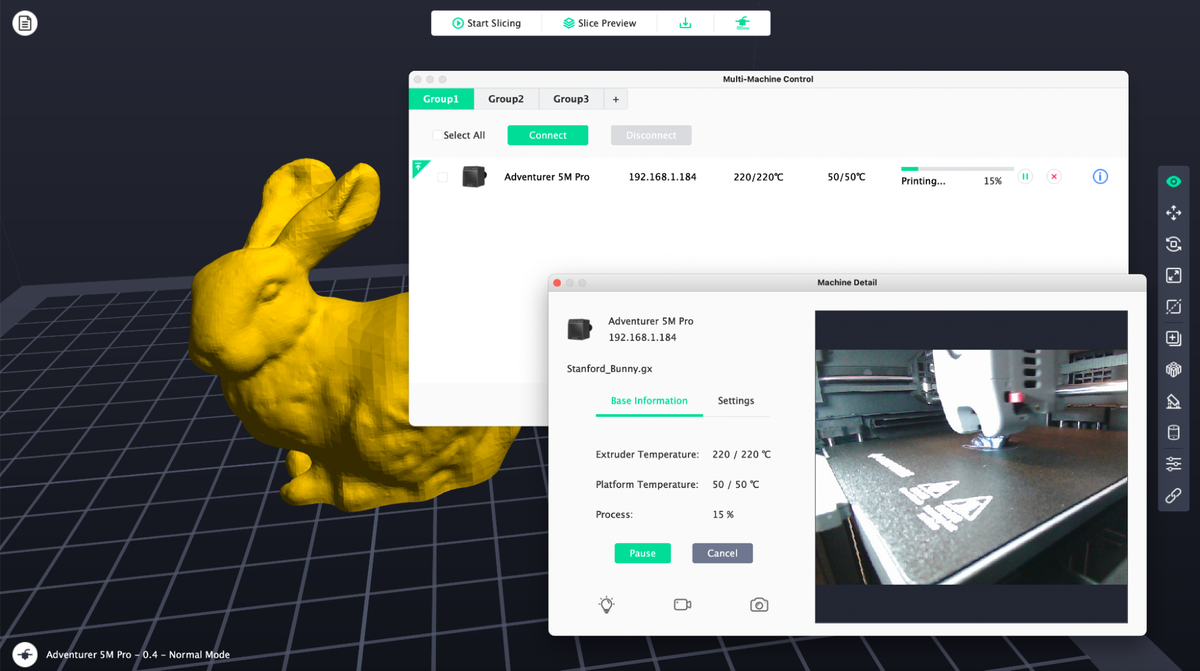Select the View (eye) tool
The height and width of the screenshot is (671, 1200).
pos(1174,181)
